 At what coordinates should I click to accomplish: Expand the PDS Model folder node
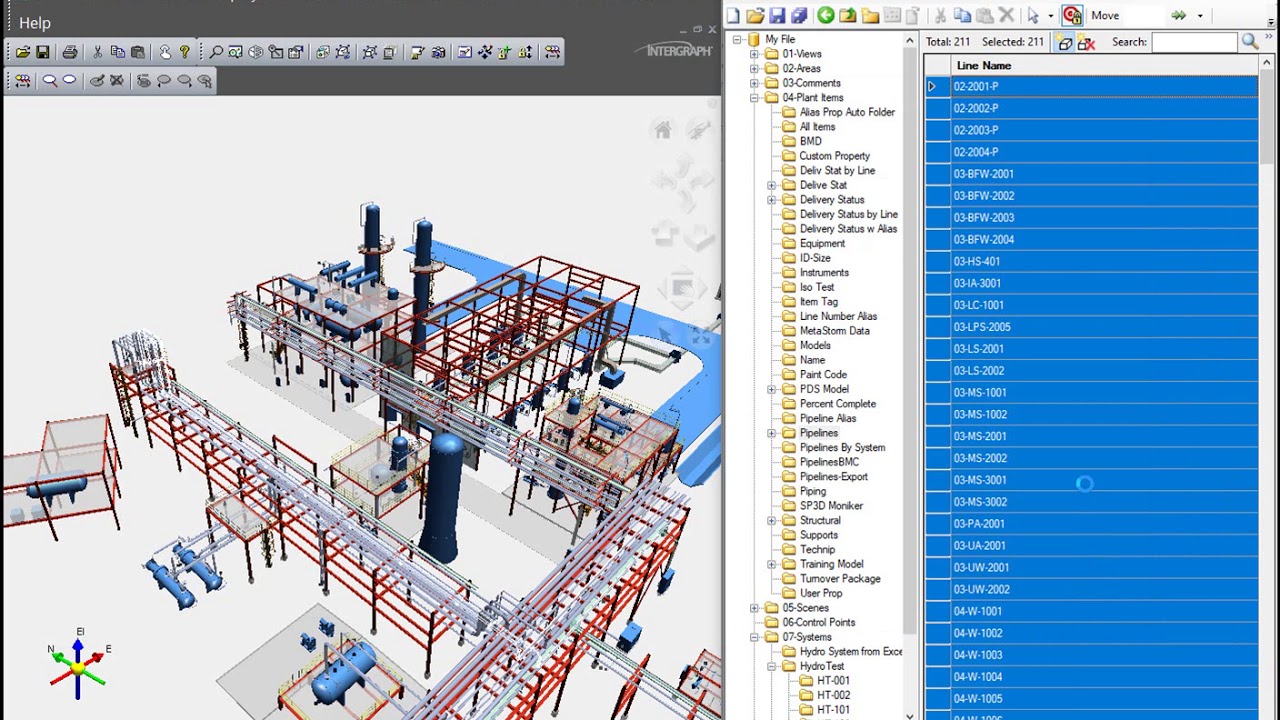[x=771, y=389]
